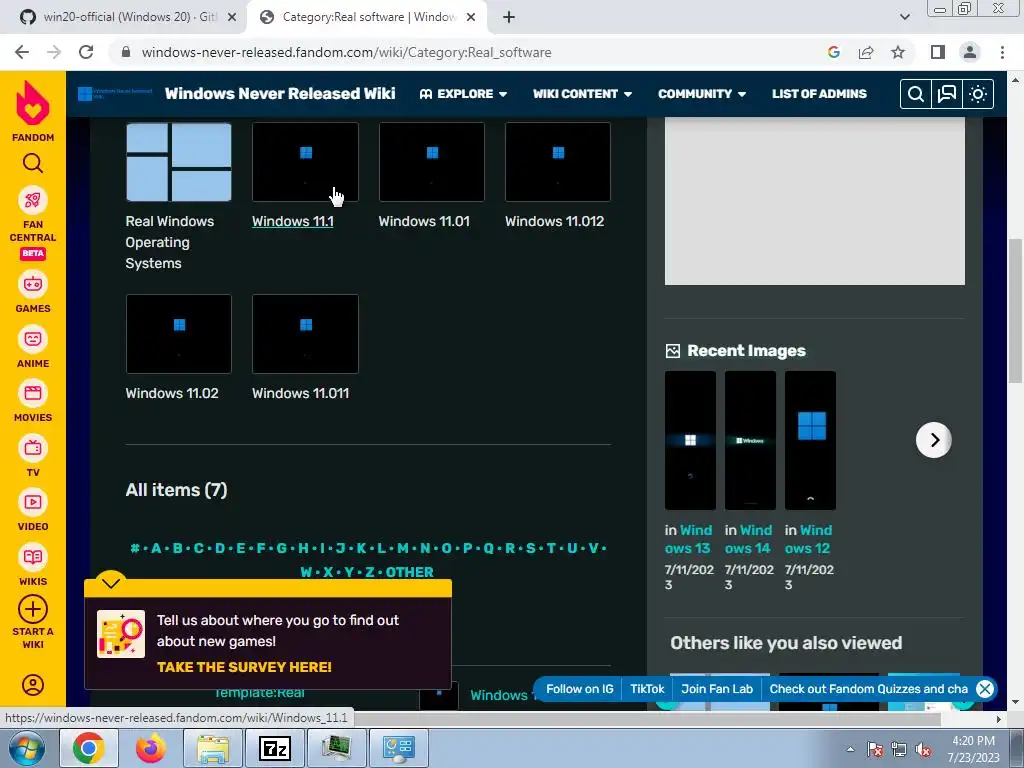Image resolution: width=1024 pixels, height=768 pixels.
Task: Open the wiki discussions icon
Action: click(946, 94)
